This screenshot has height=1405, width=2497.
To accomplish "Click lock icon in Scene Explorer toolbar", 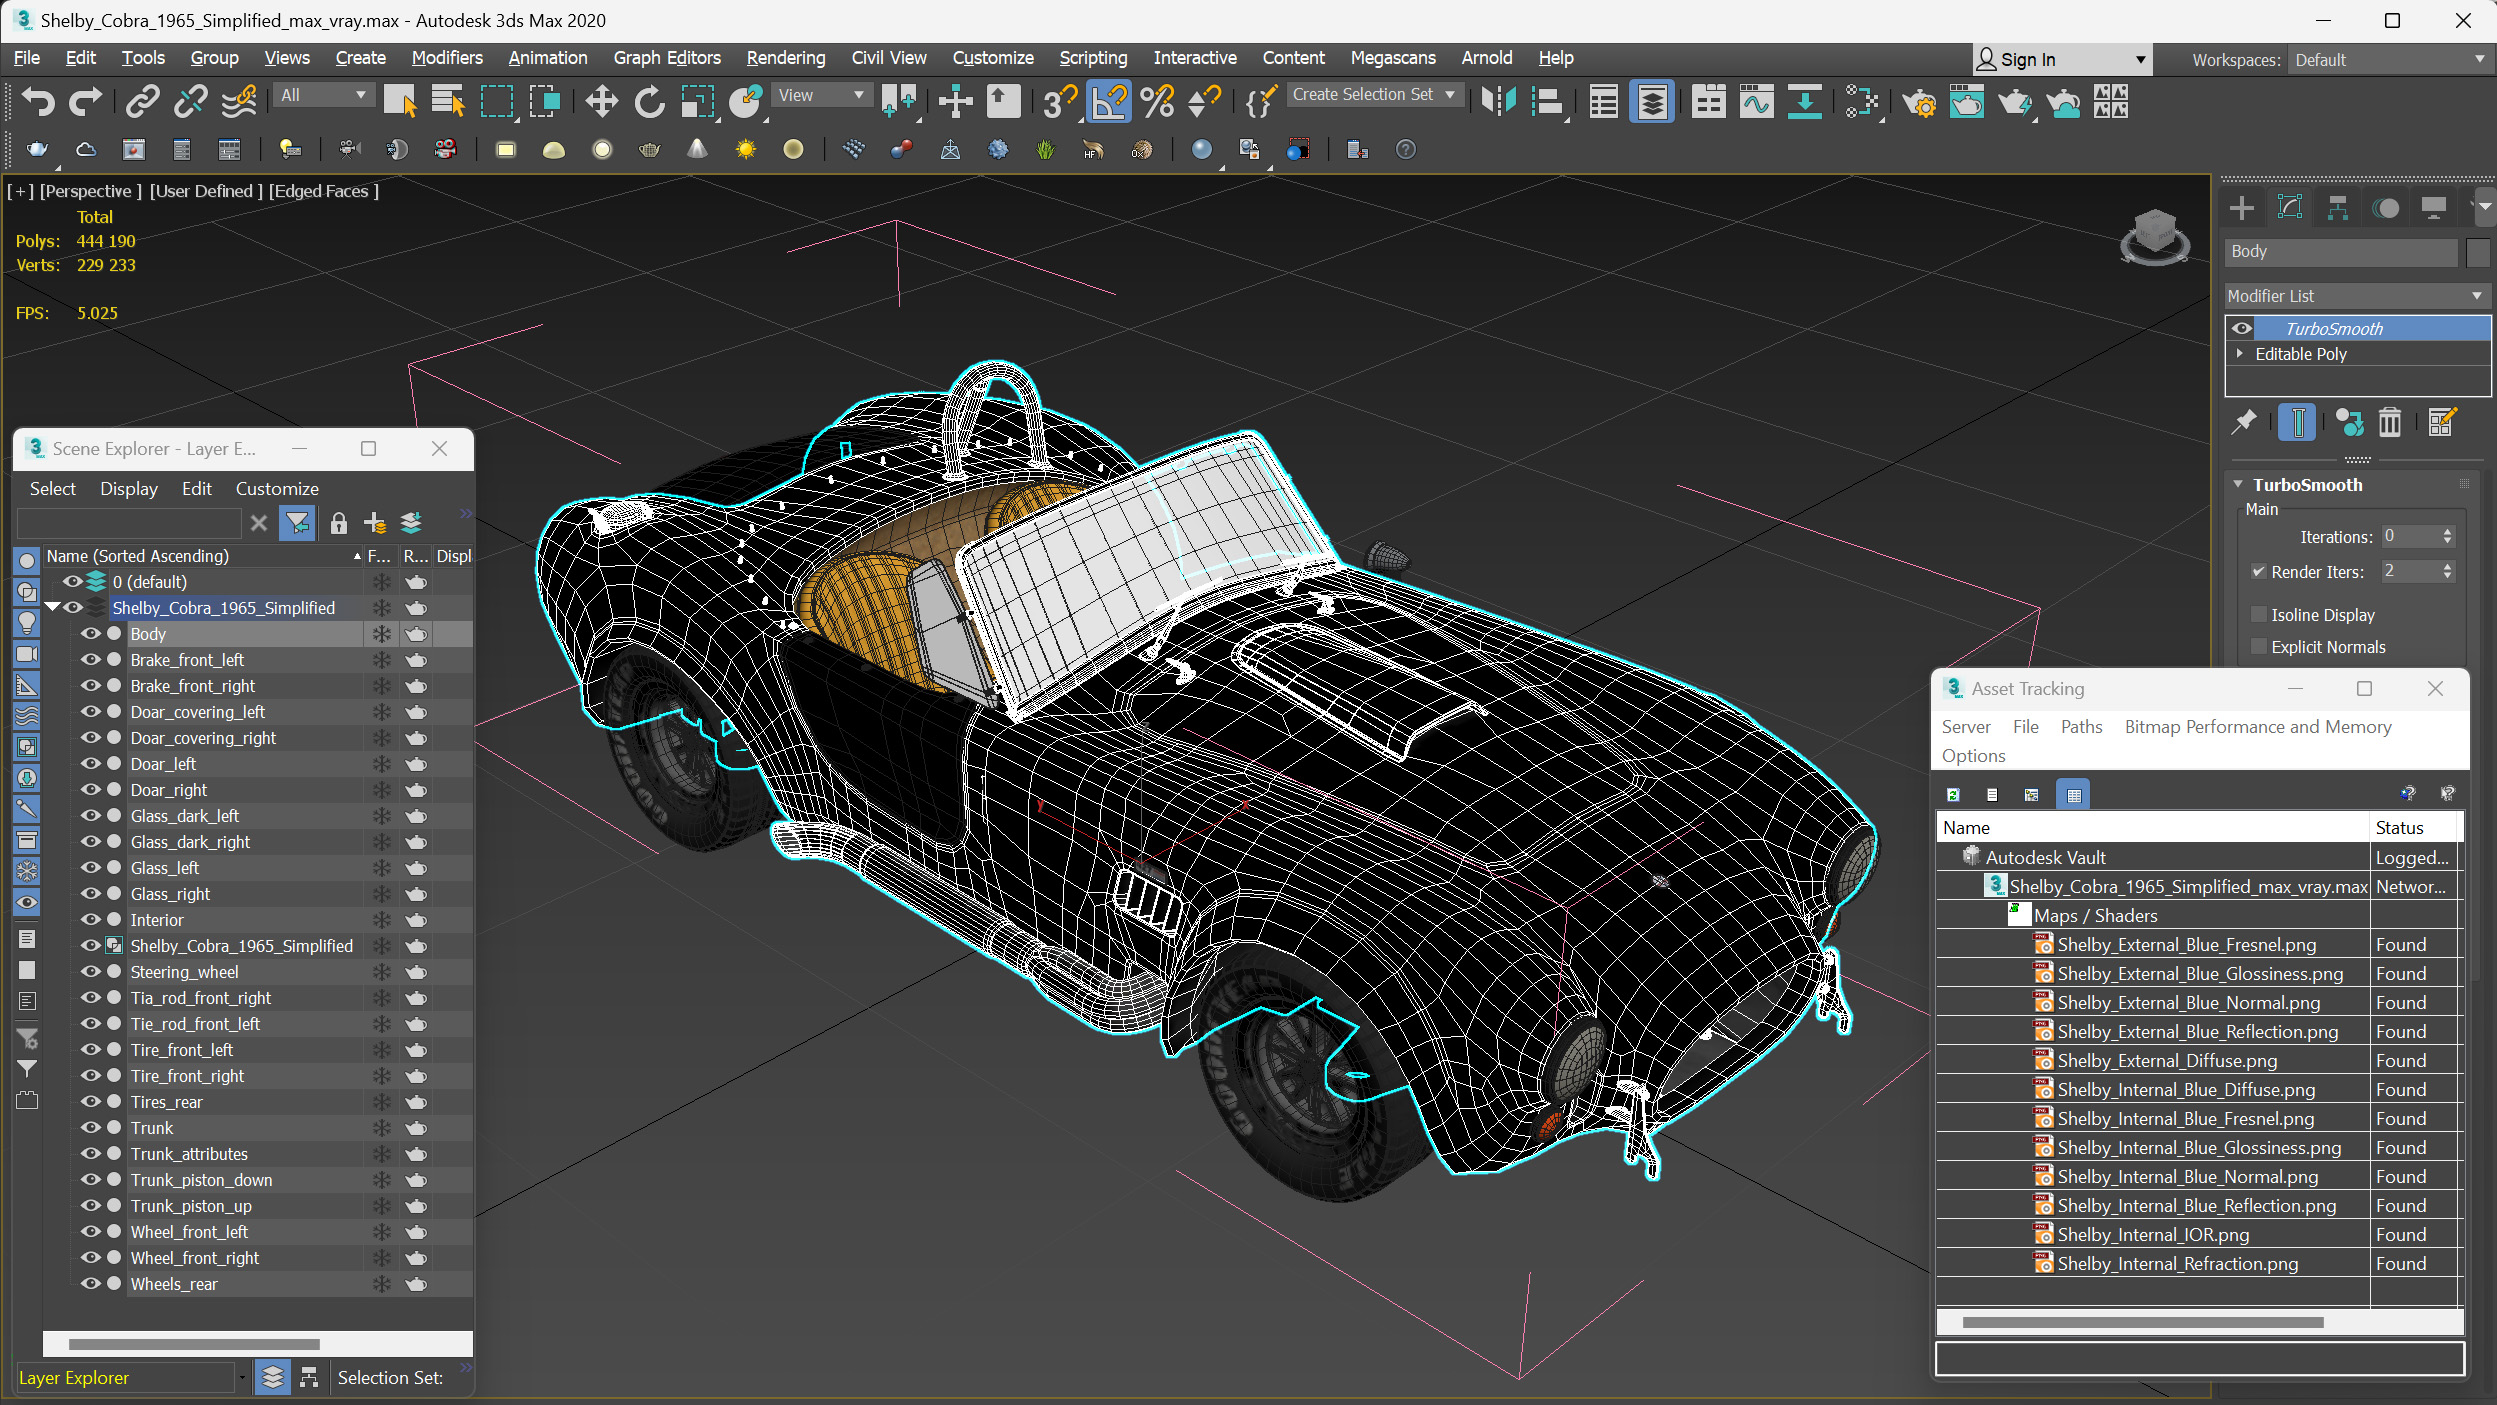I will point(339,523).
